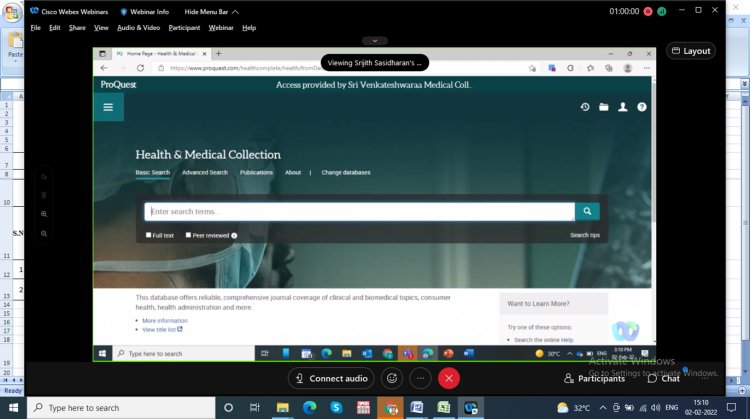Open the Share menu
Viewport: 750px width, 419px height.
(77, 28)
